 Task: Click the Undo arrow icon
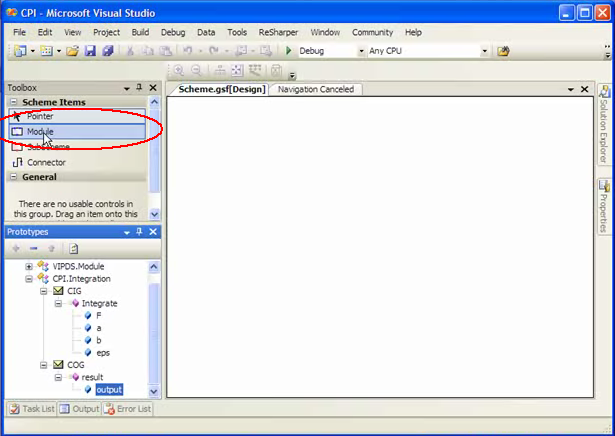click(187, 51)
